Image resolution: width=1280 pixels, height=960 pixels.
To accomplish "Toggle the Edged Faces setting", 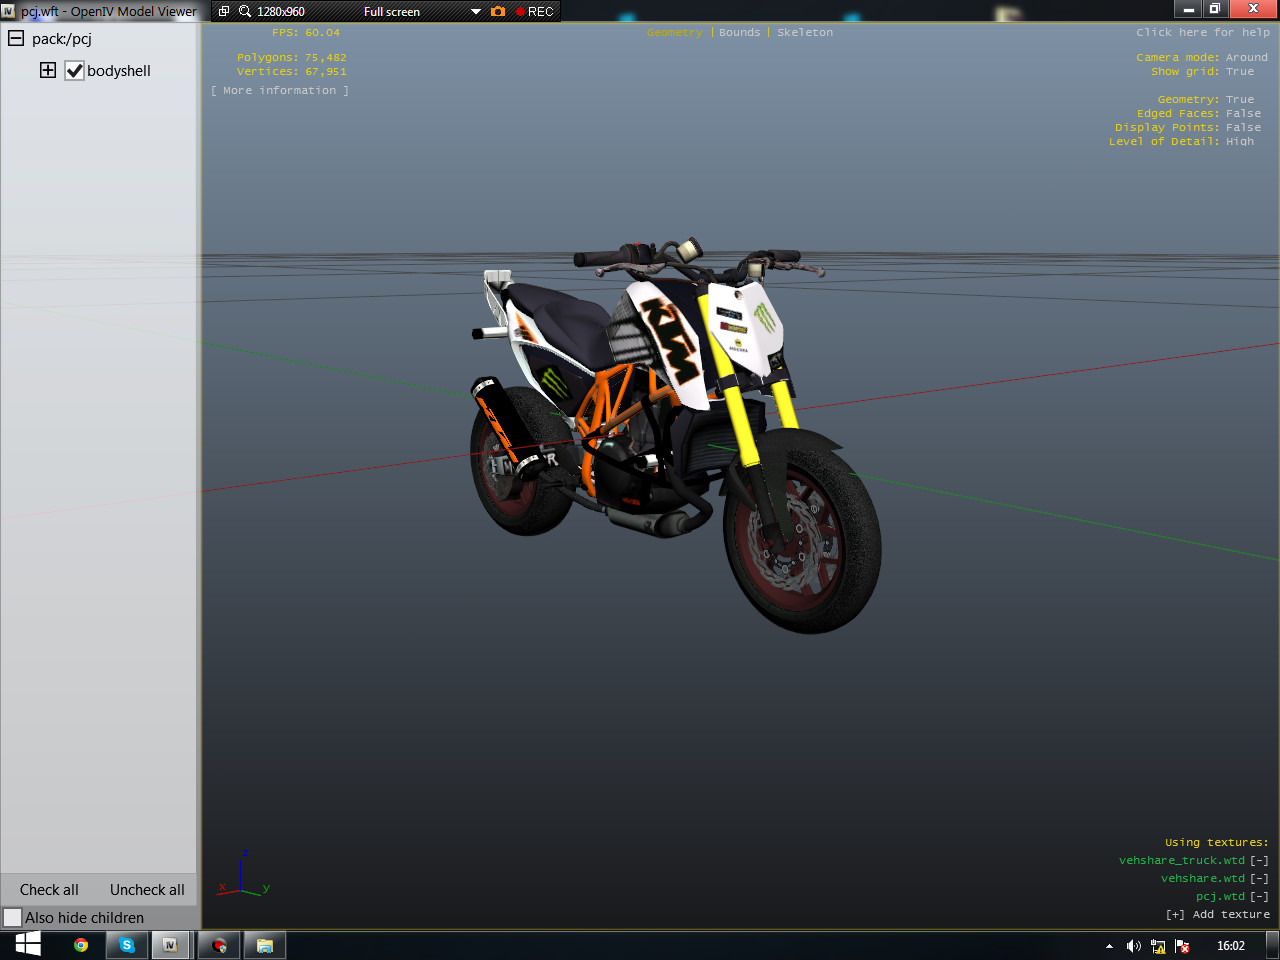I will (1199, 114).
